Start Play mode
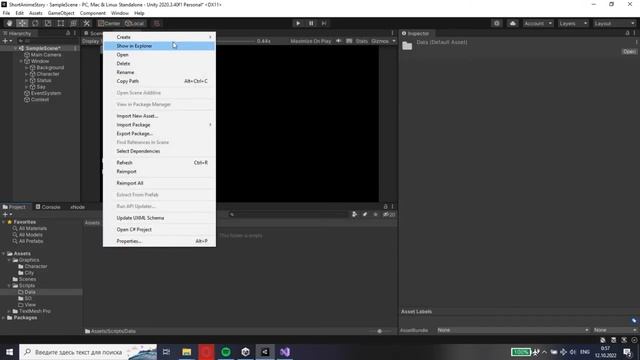This screenshot has height=360, width=640. [x=298, y=23]
